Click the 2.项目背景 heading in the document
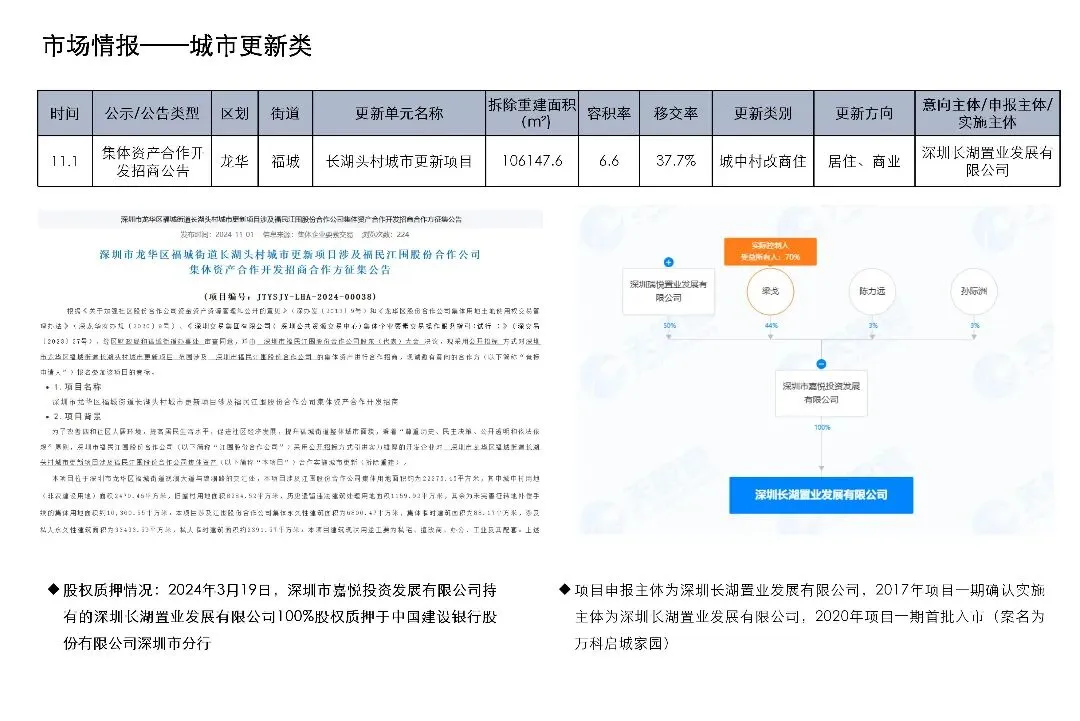This screenshot has height=721, width=1080. point(78,417)
